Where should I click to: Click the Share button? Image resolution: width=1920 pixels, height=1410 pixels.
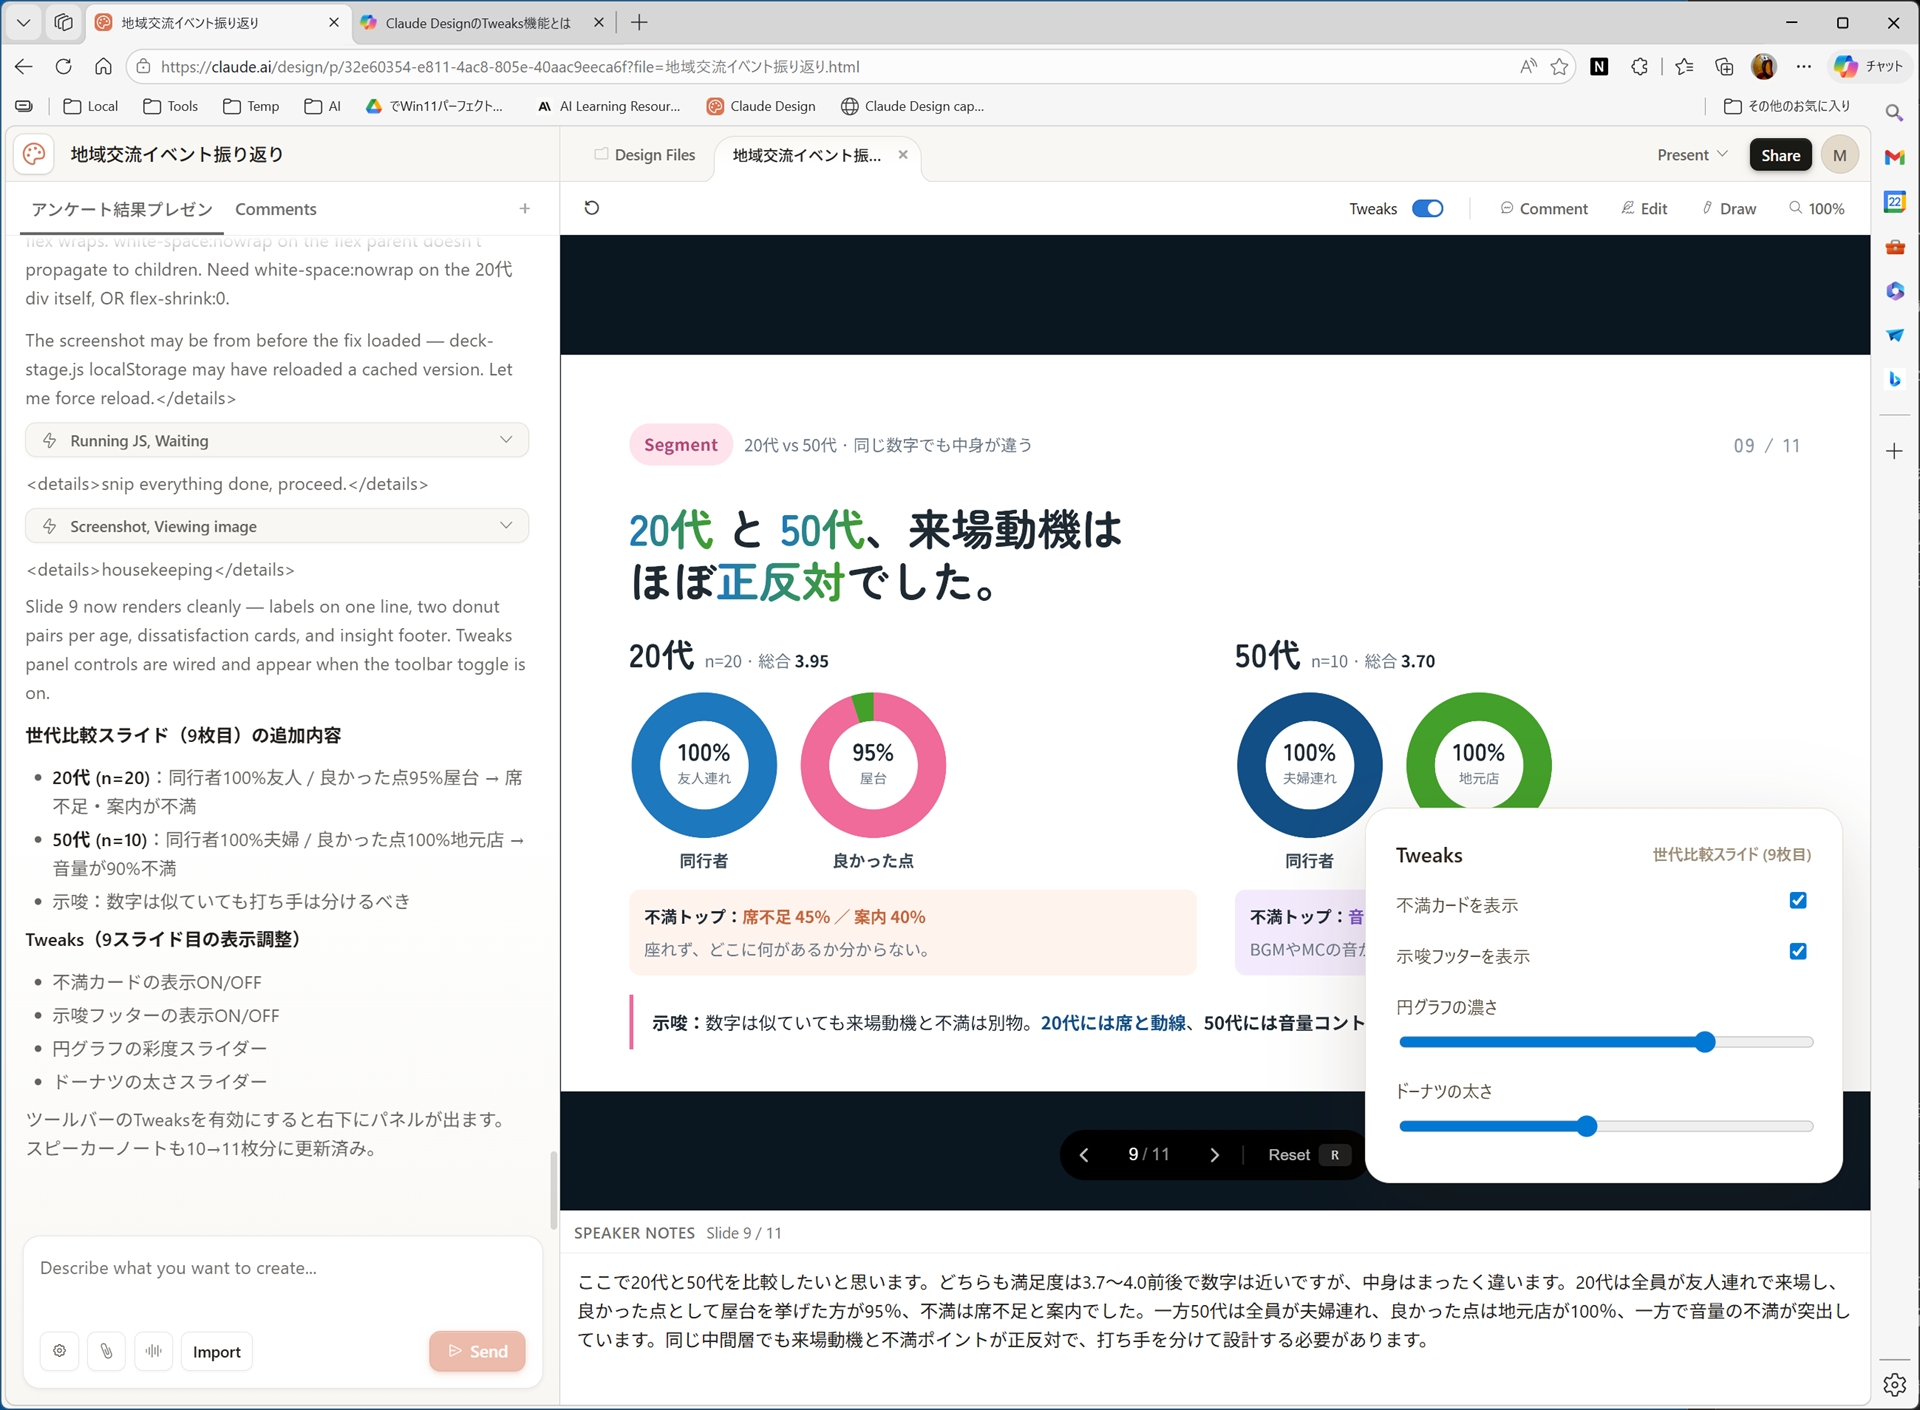[1780, 154]
